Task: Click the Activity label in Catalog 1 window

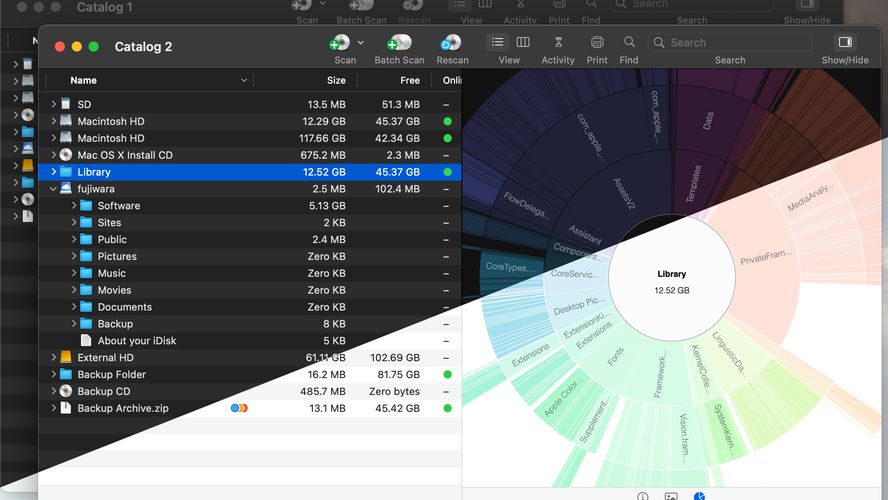Action: 520,20
